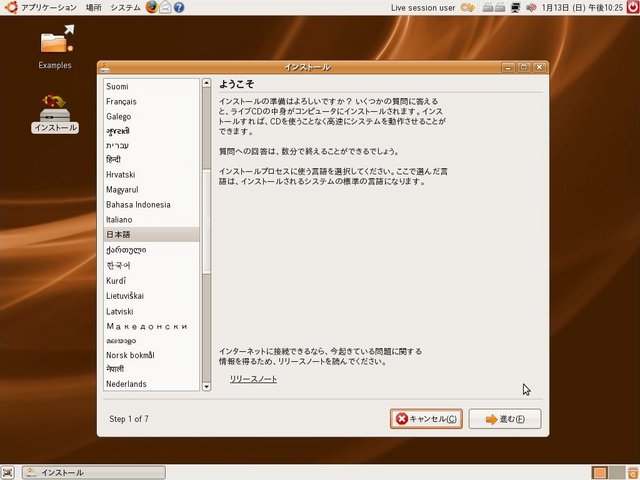Click the Show Desktop icon in the bottom panel
This screenshot has width=640, height=480.
[8, 472]
